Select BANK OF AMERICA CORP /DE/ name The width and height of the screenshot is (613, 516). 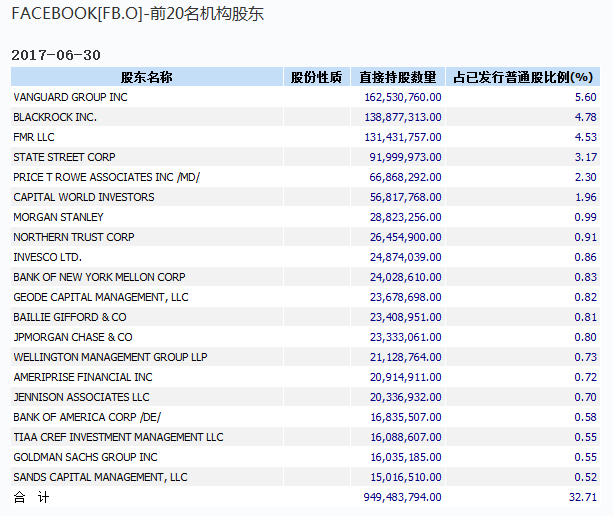pyautogui.click(x=87, y=417)
